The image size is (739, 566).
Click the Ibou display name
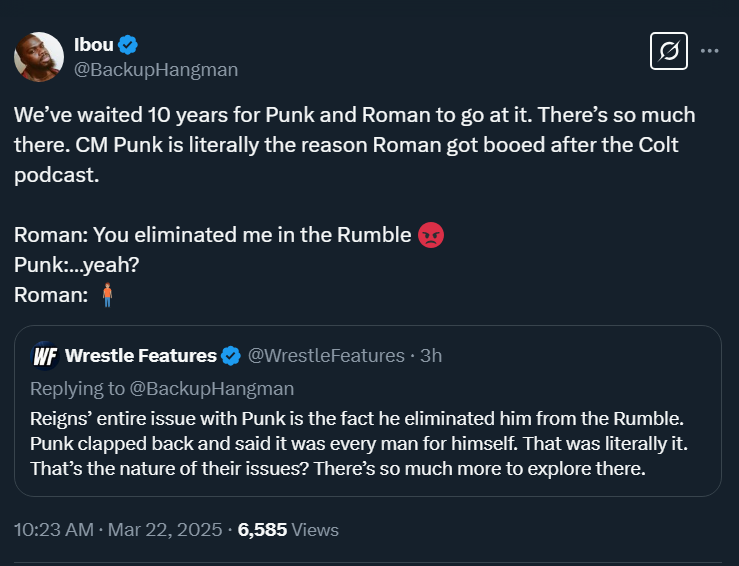(93, 44)
